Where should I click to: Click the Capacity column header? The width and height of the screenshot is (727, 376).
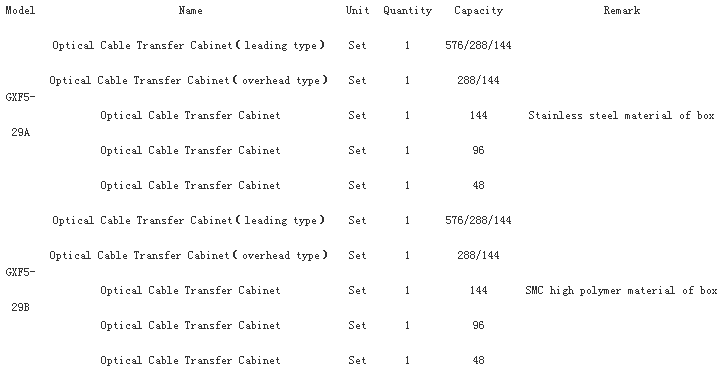click(x=478, y=11)
